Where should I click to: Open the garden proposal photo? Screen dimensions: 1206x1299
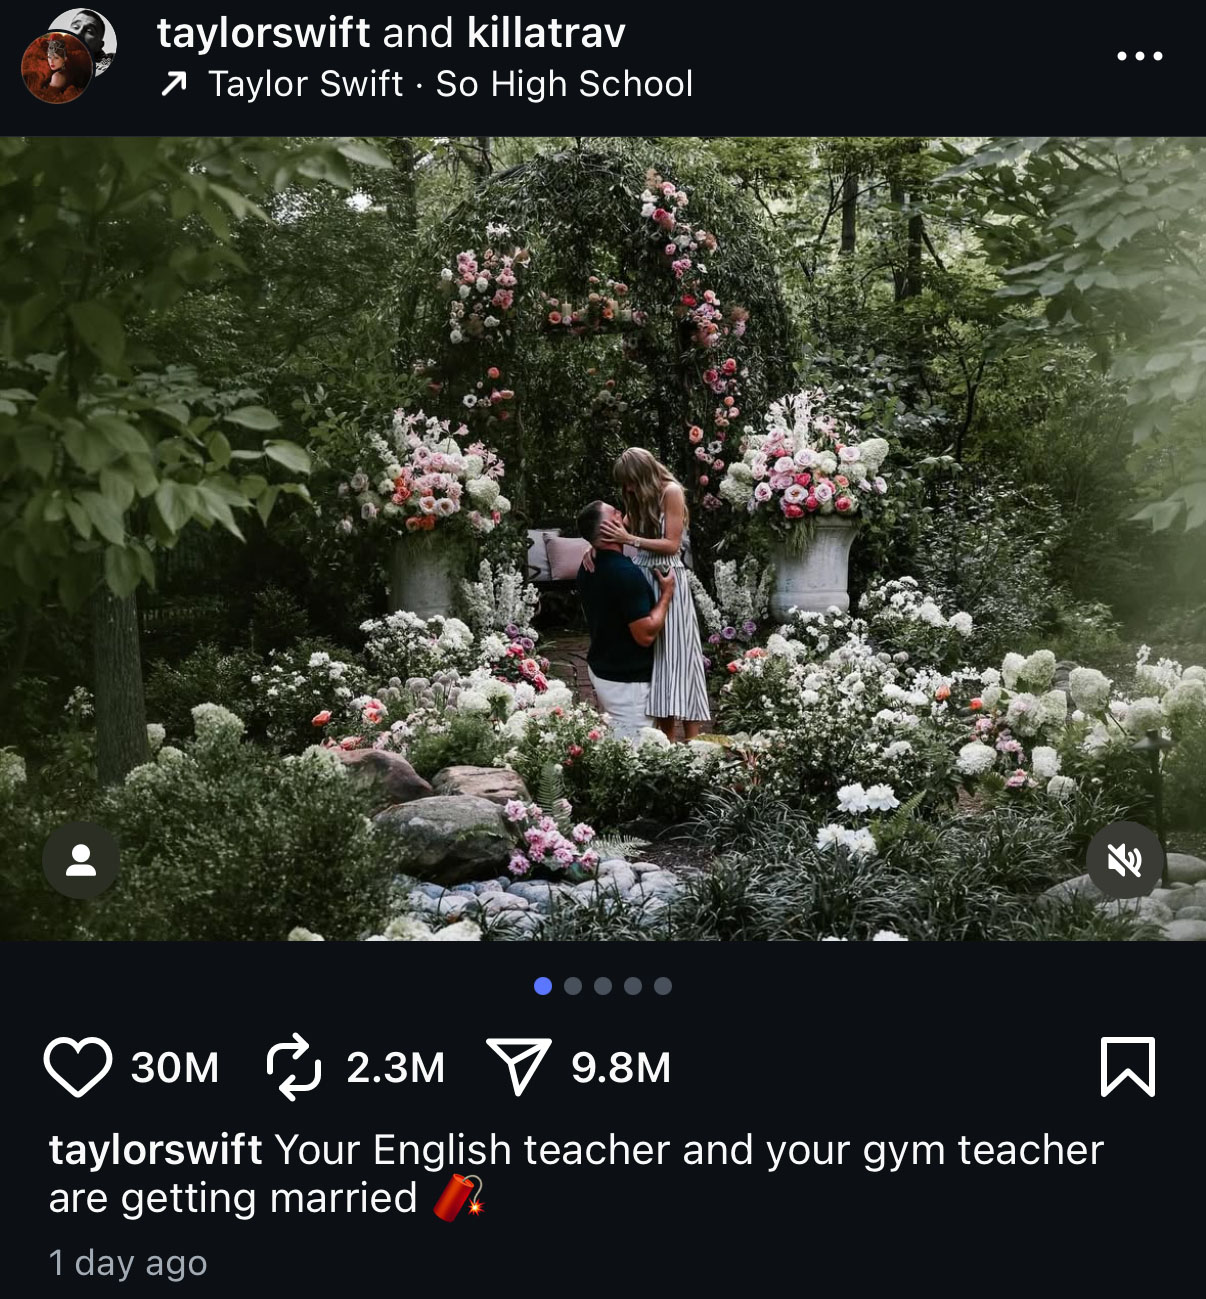point(603,538)
